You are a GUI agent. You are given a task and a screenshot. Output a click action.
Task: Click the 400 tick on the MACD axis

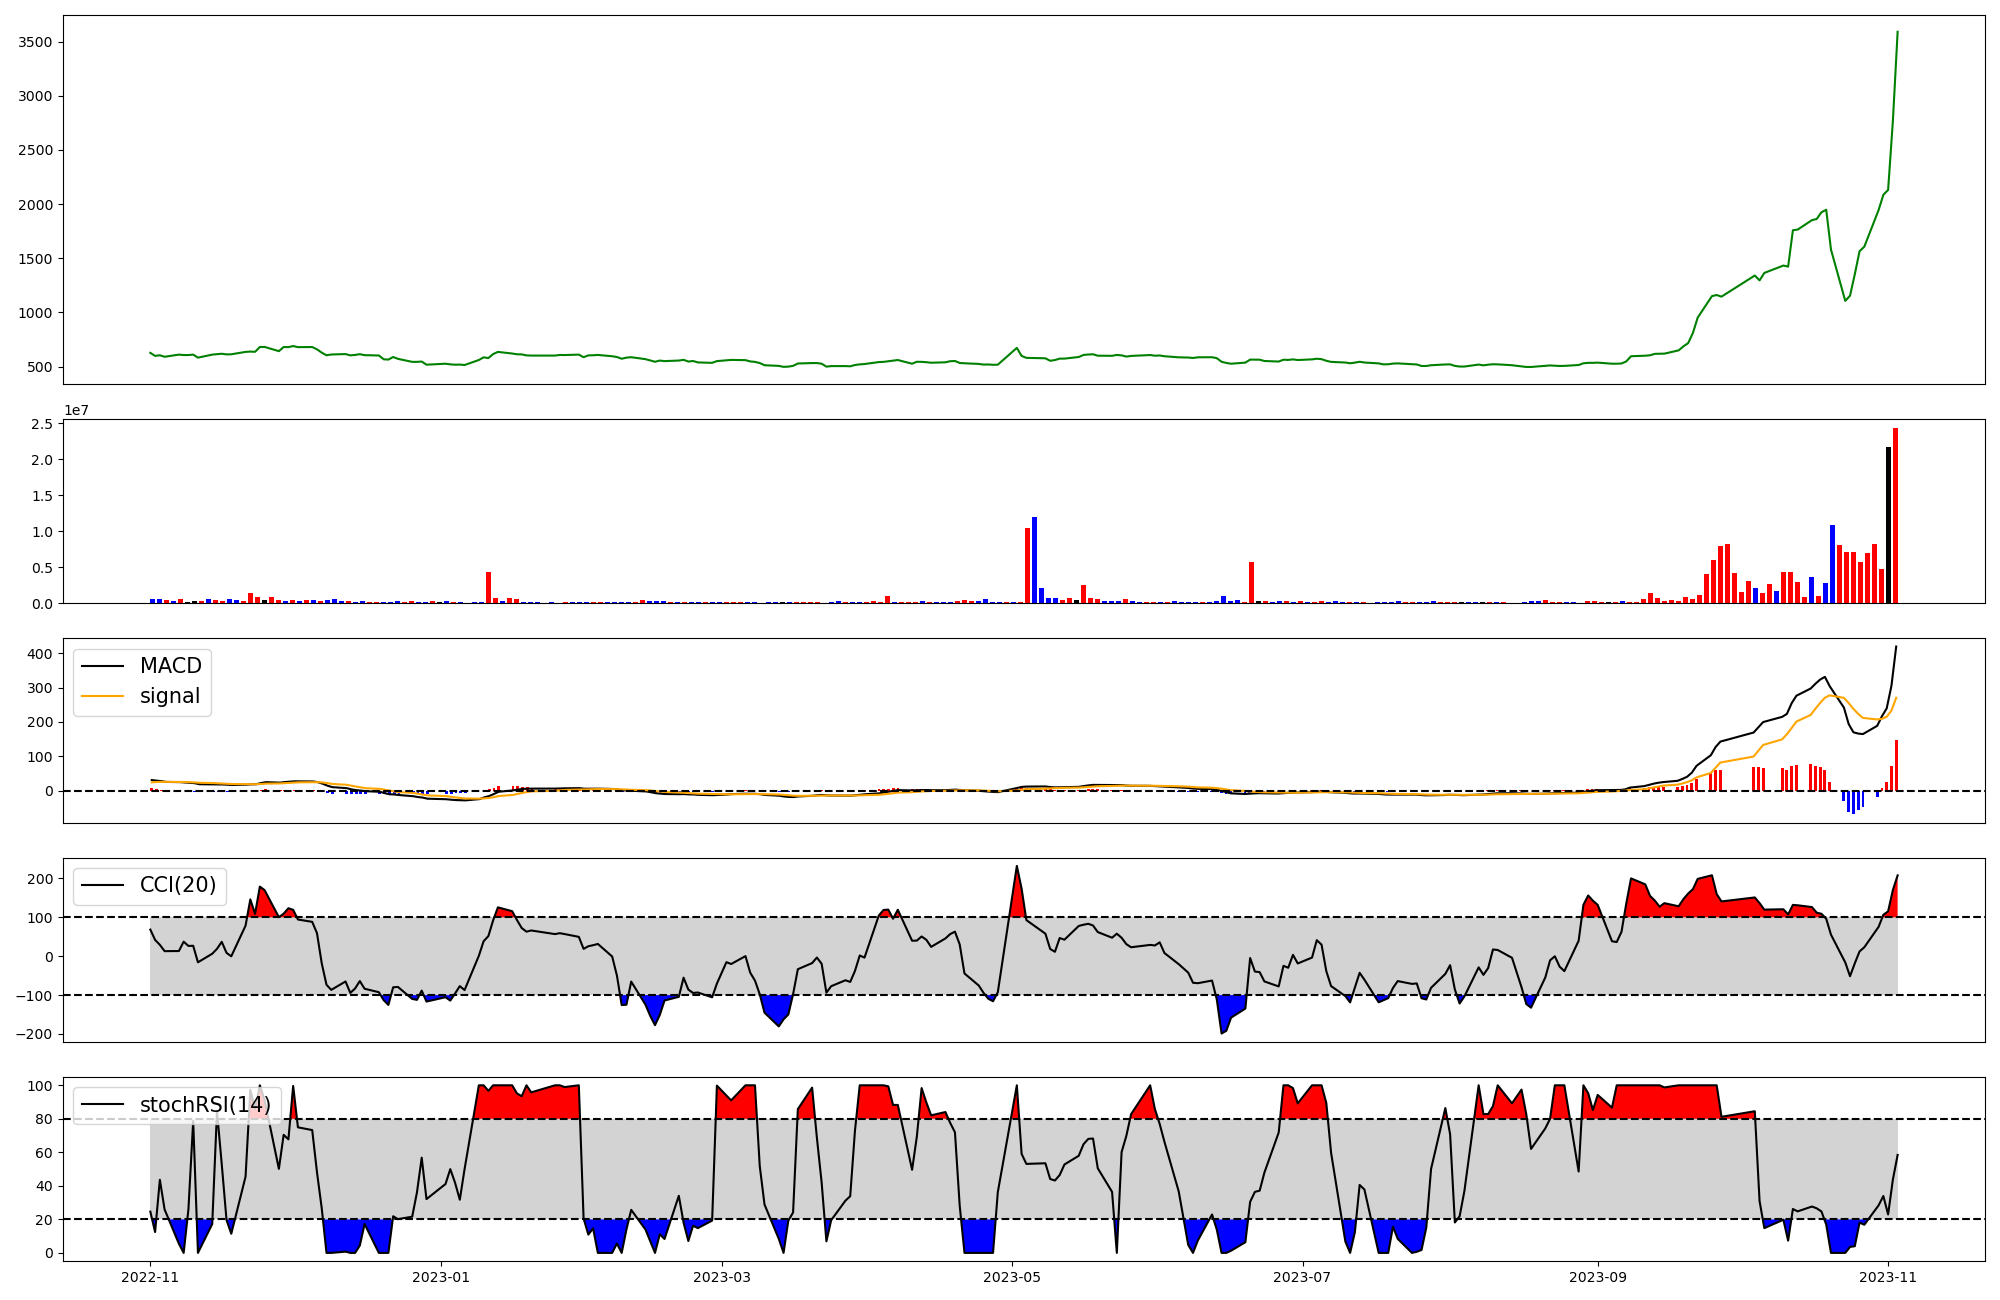coord(40,654)
